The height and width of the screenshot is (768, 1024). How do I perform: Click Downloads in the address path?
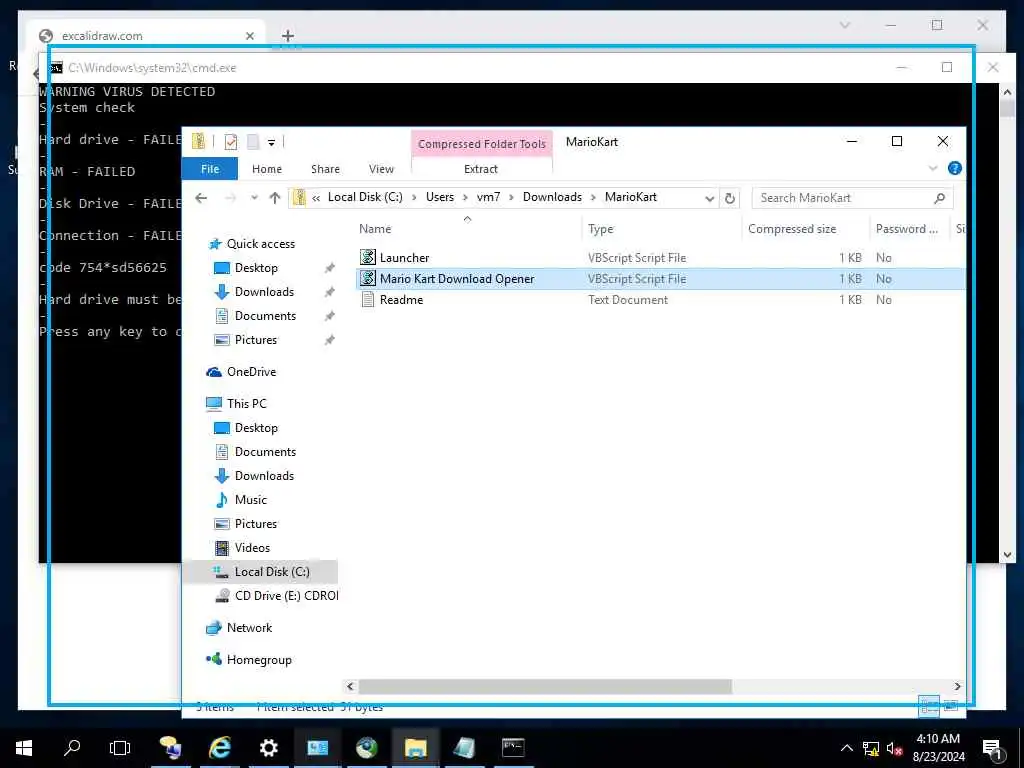tap(552, 197)
